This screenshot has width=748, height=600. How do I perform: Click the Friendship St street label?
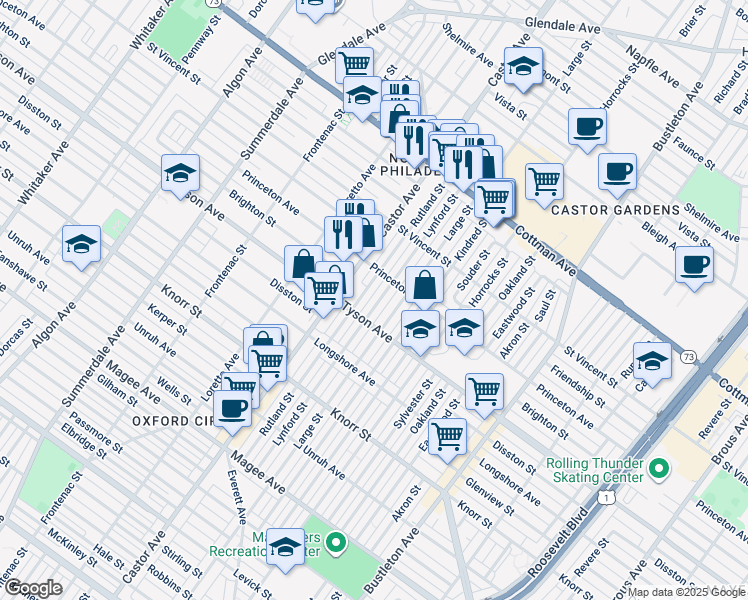pyautogui.click(x=578, y=386)
